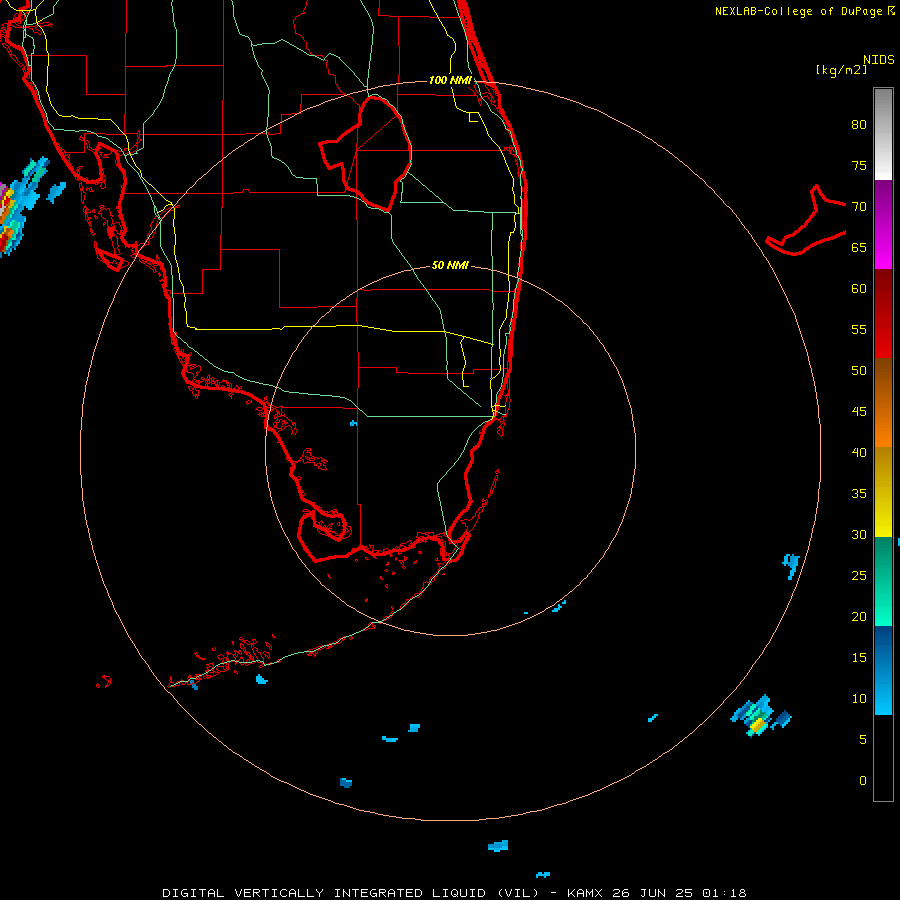Screen dimensions: 900x900
Task: Click the 60 value on the color scale
Action: point(859,289)
